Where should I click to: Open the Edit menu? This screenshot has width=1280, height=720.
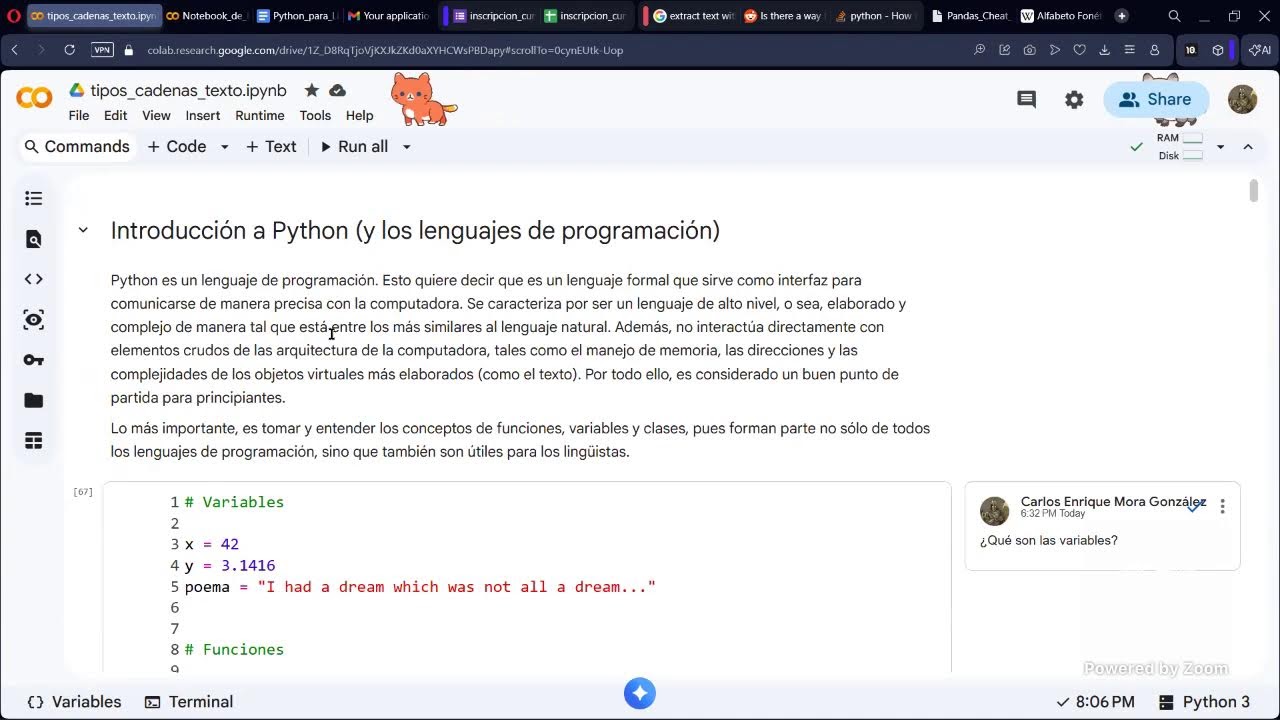pyautogui.click(x=116, y=115)
